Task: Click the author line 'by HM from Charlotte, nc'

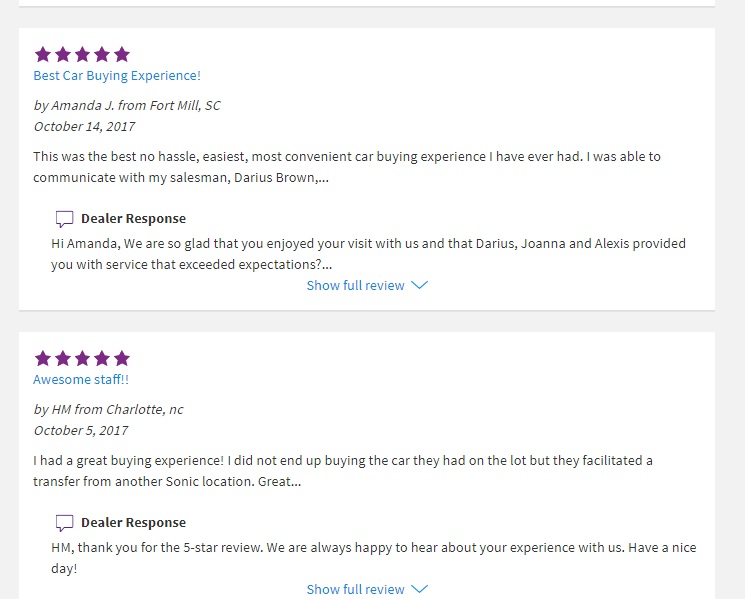Action: (108, 409)
